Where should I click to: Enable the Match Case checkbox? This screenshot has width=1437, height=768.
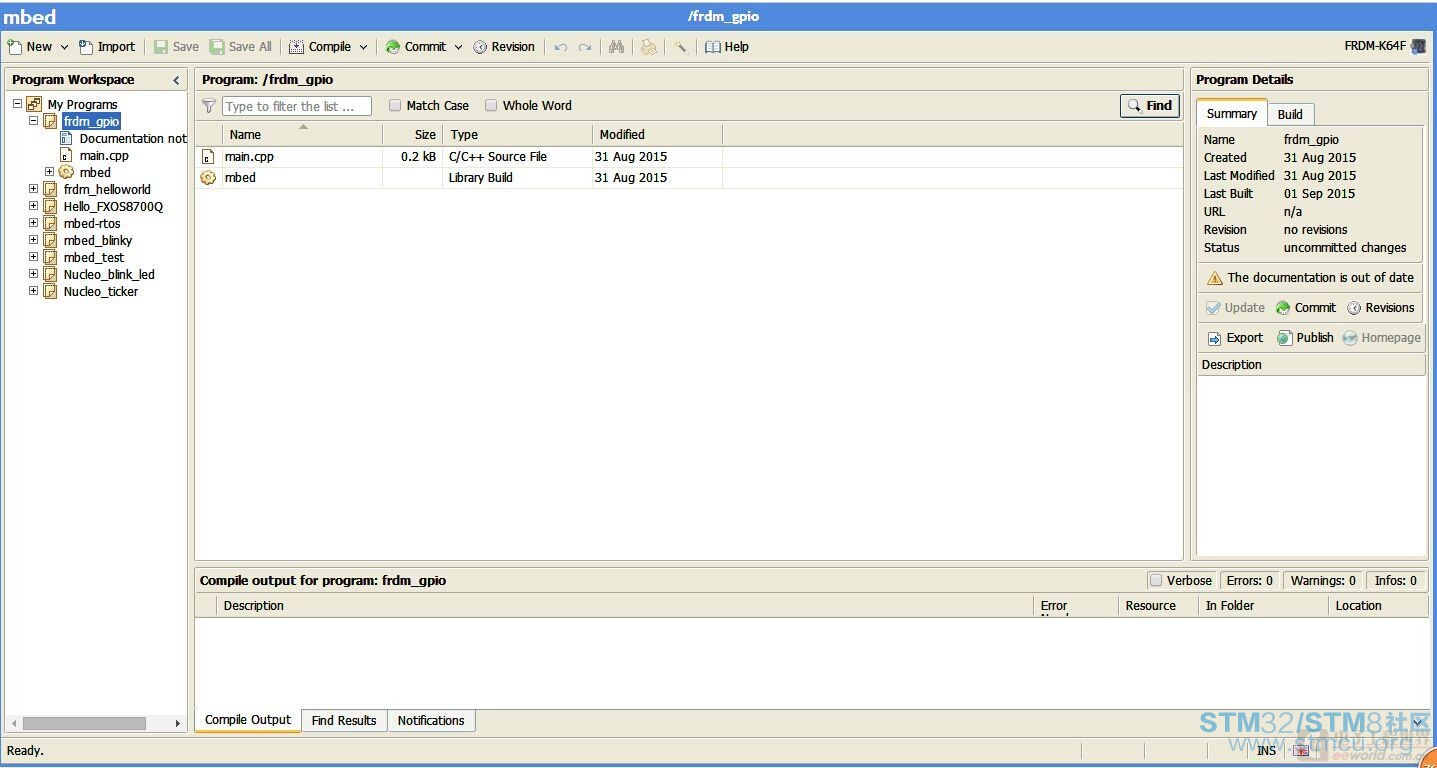pyautogui.click(x=395, y=106)
